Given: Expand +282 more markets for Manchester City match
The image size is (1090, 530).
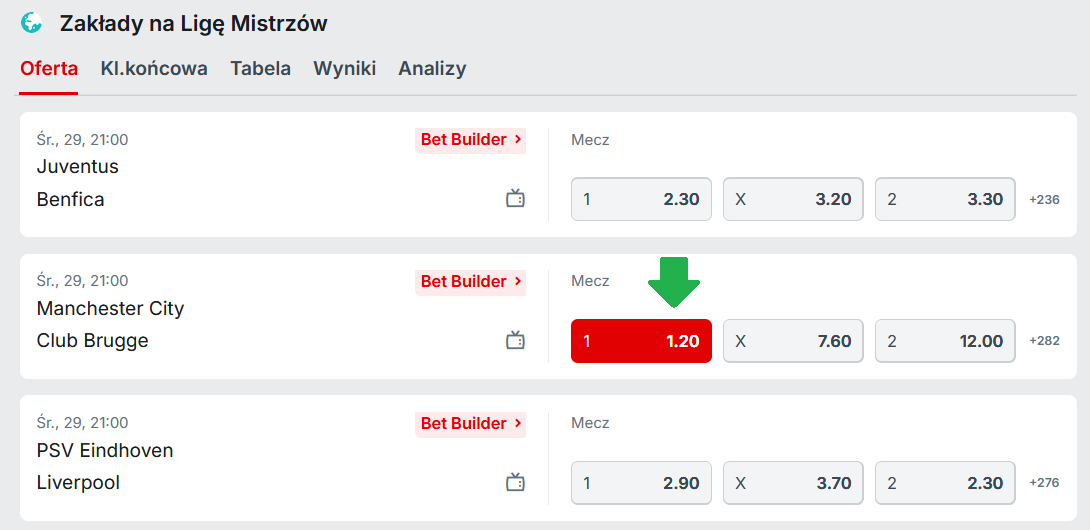Looking at the screenshot, I should click(1044, 341).
